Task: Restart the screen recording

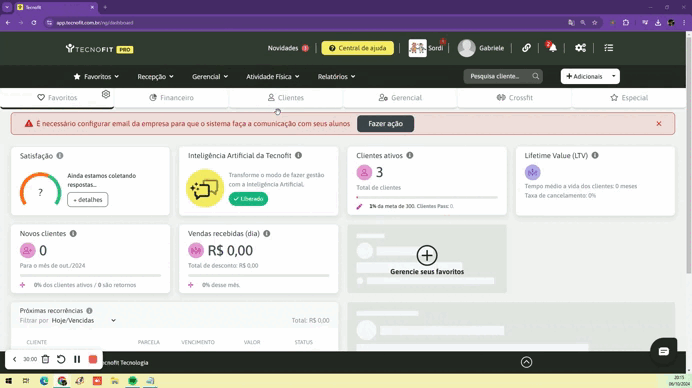Action: click(x=61, y=359)
